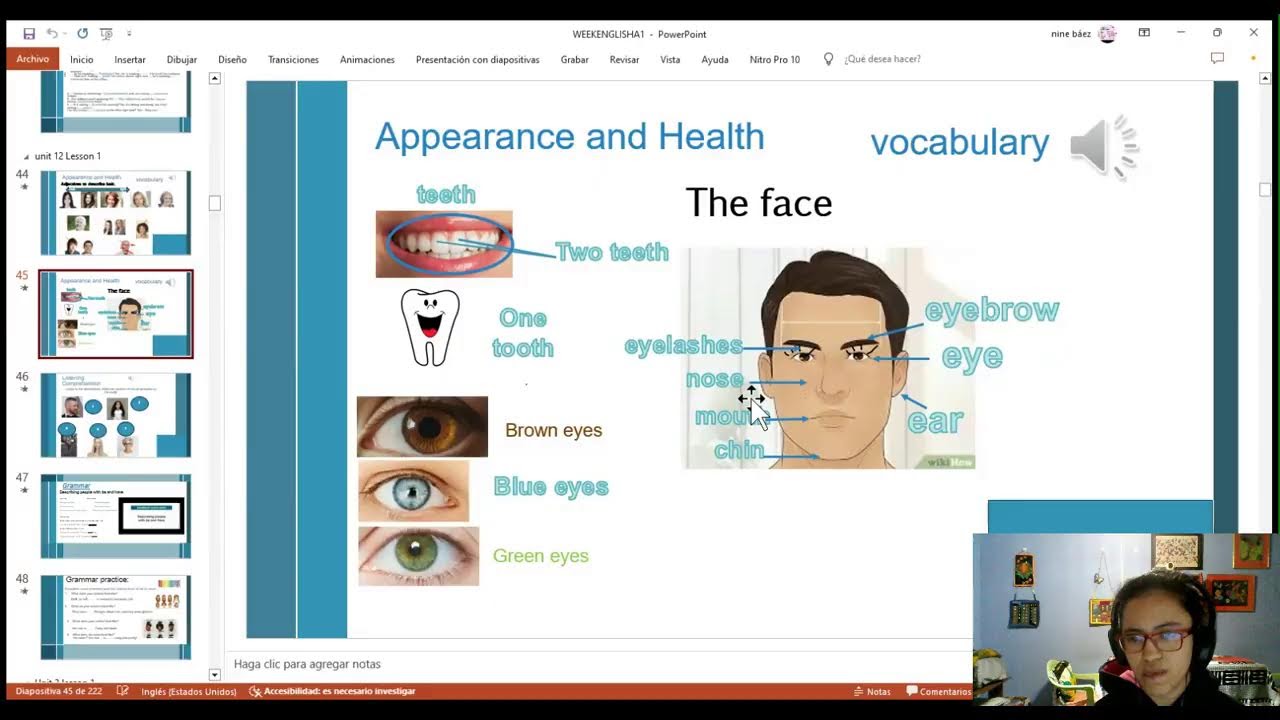1280x720 pixels.
Task: Select slide 46 Listening Comprehension thumbnail
Action: pyautogui.click(x=116, y=415)
